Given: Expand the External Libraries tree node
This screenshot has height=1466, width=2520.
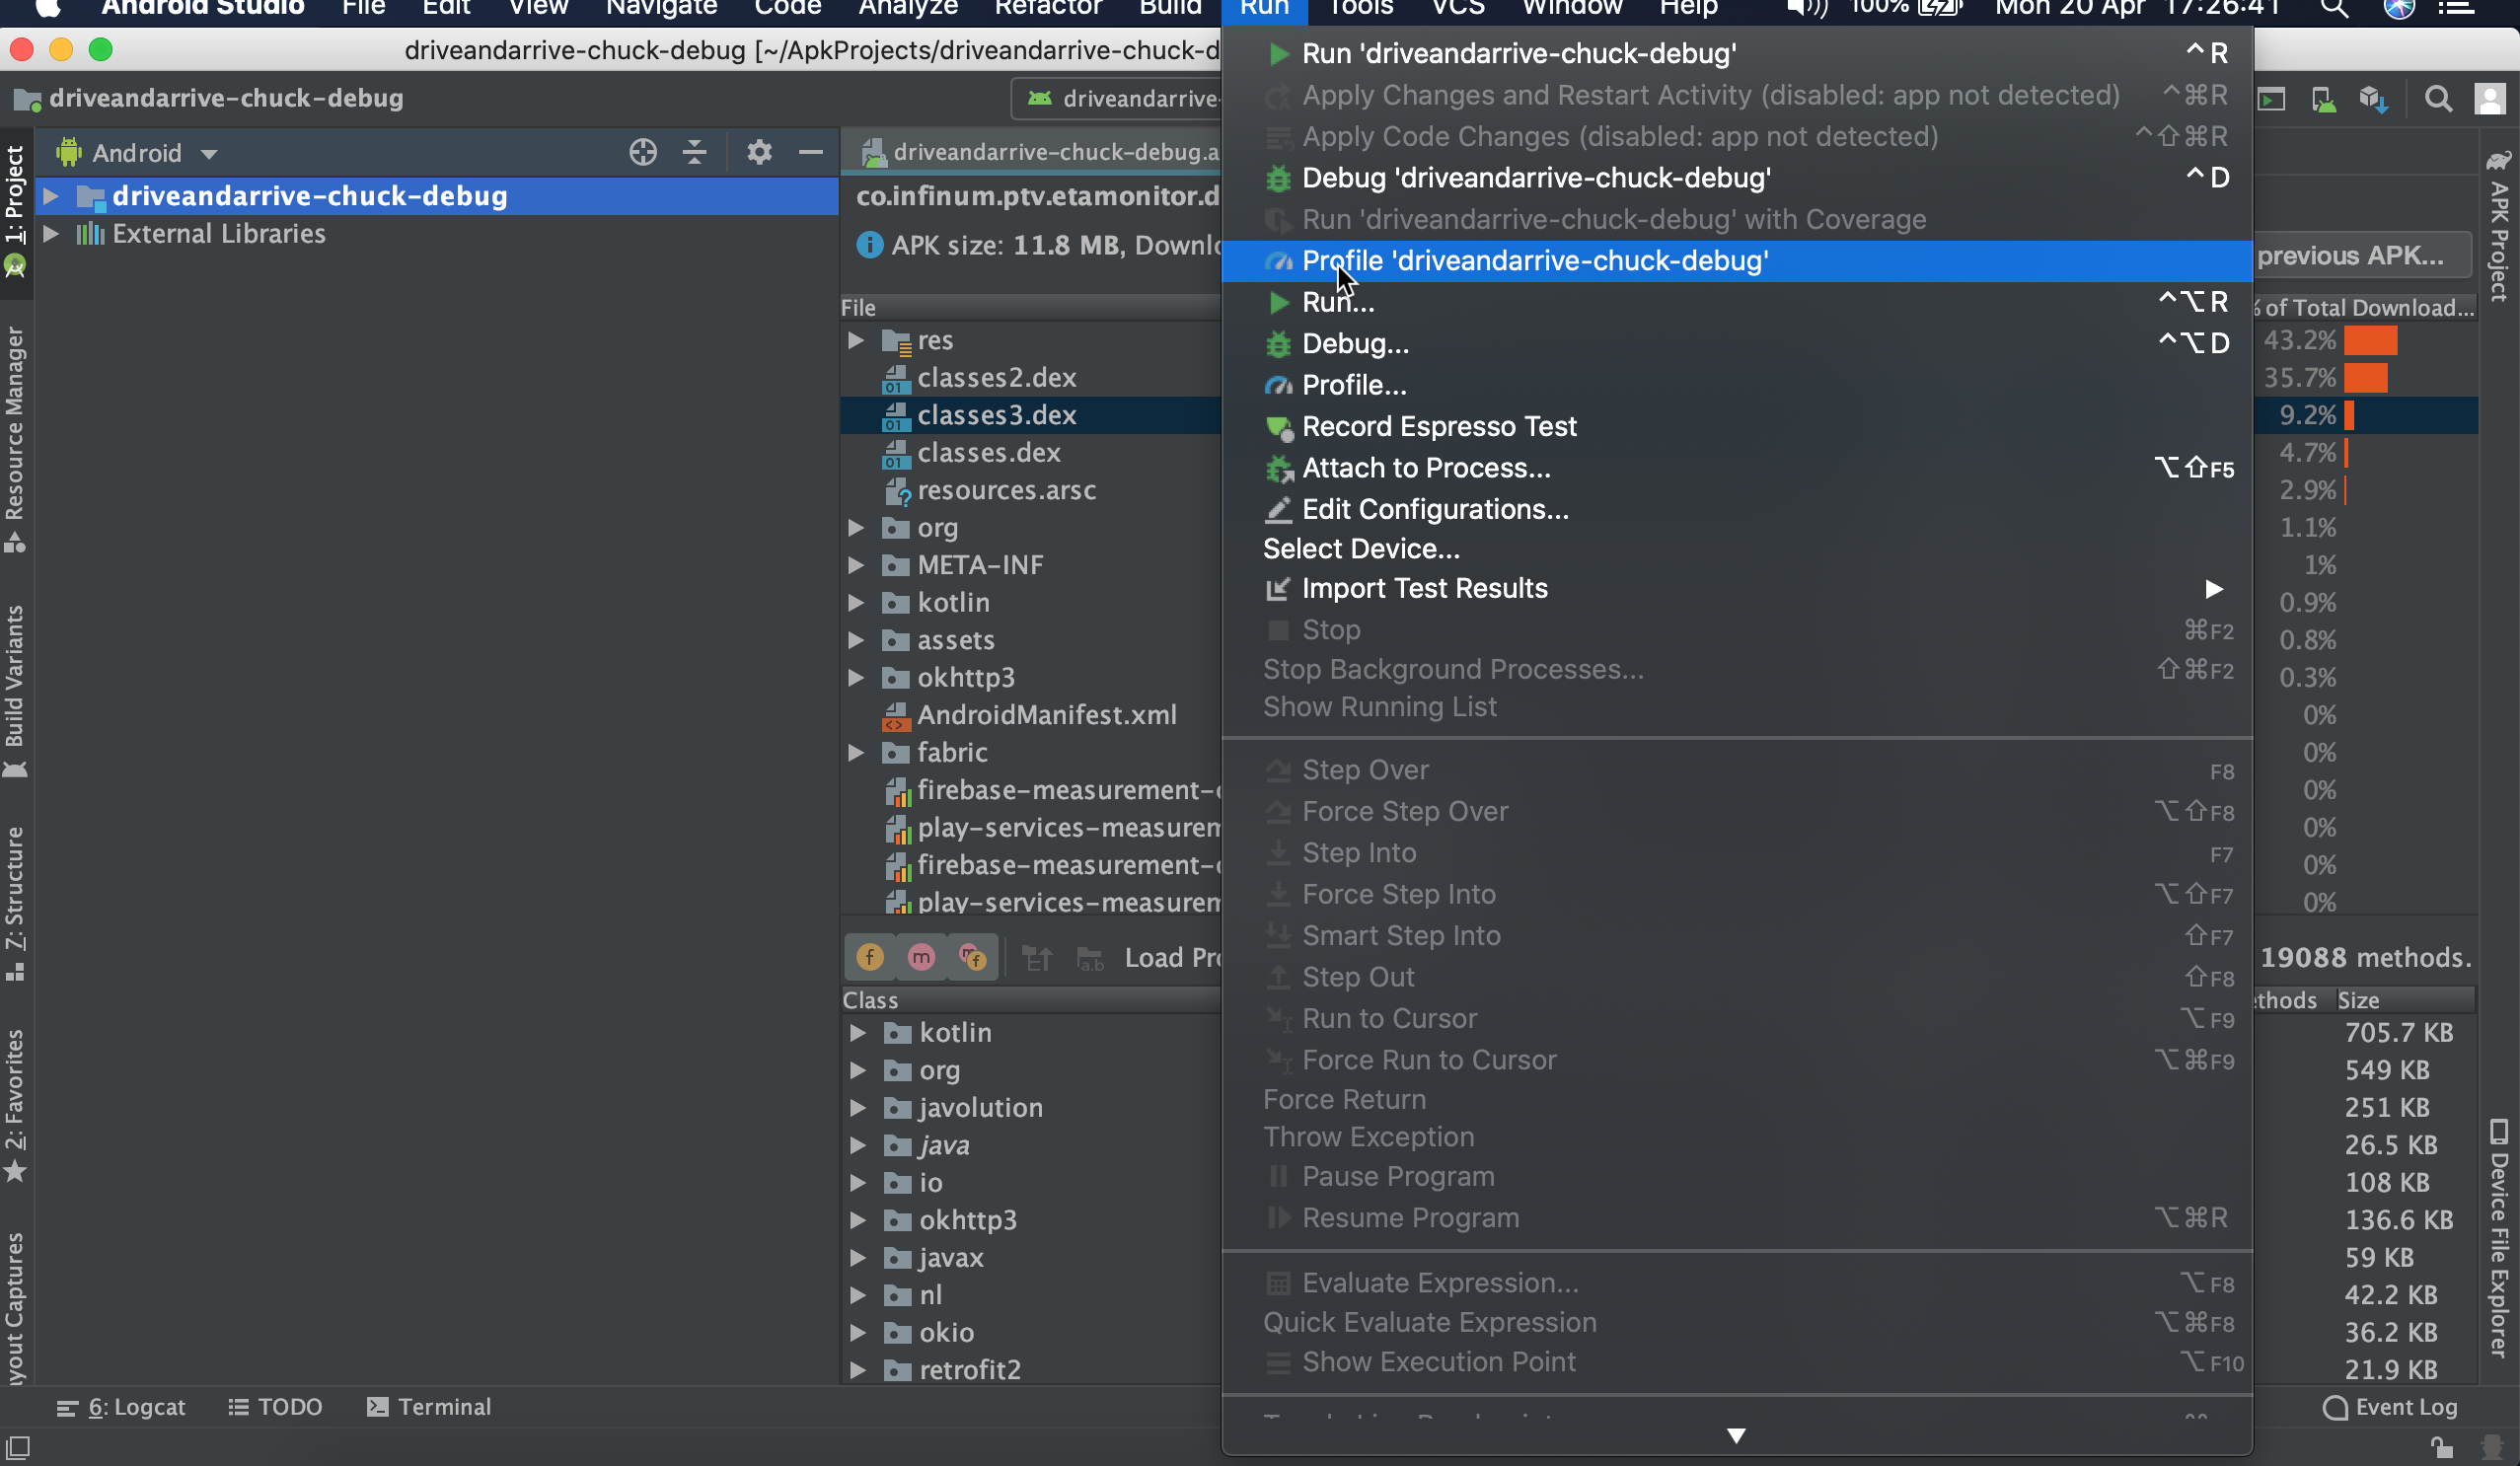Looking at the screenshot, I should click(x=51, y=233).
